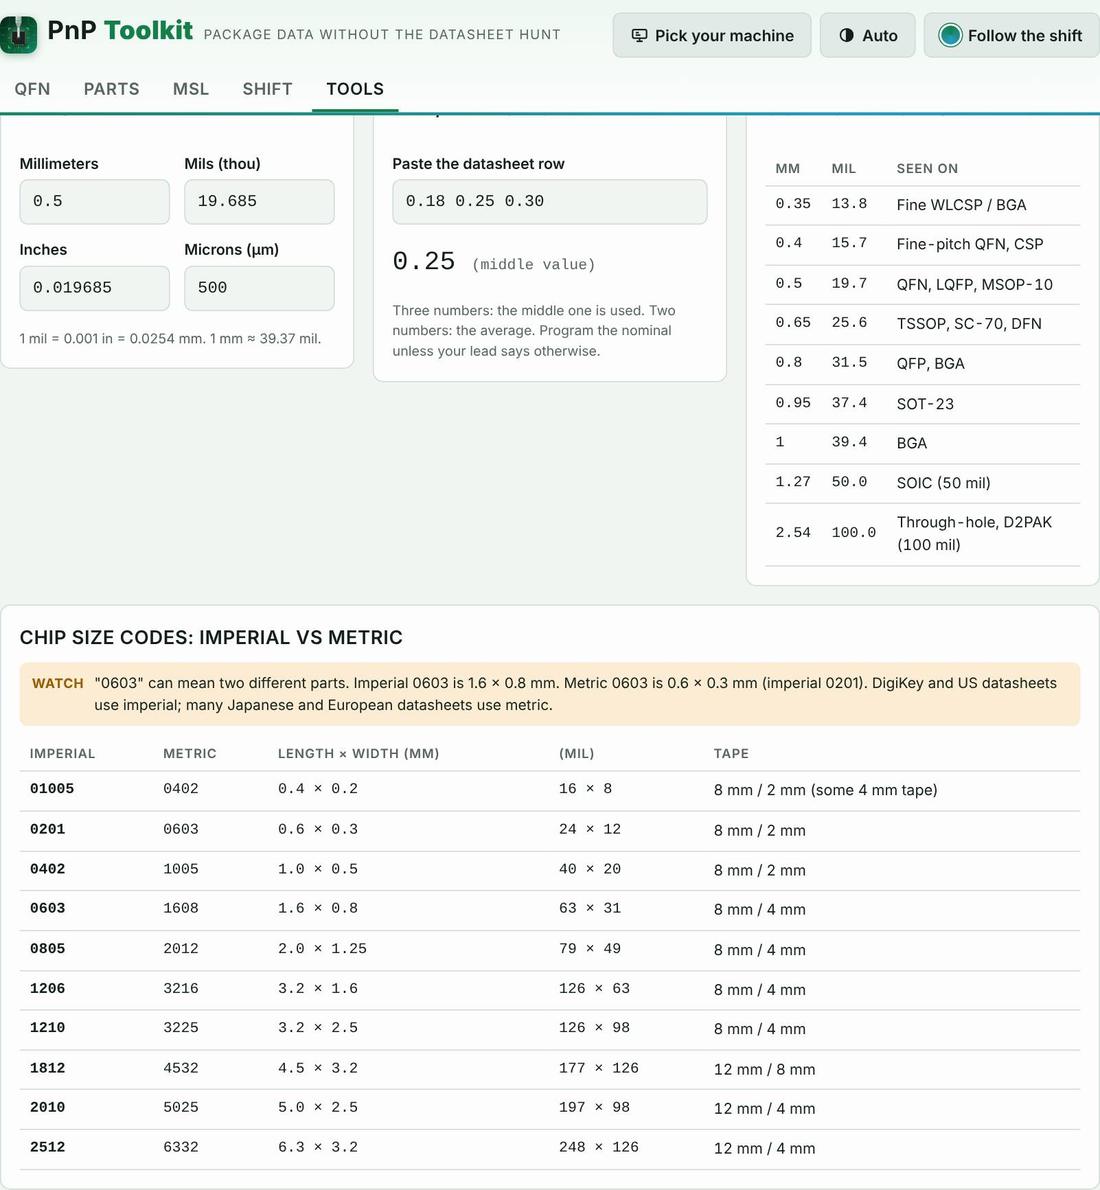Click imperial code 1206
This screenshot has width=1100, height=1190.
(x=47, y=989)
